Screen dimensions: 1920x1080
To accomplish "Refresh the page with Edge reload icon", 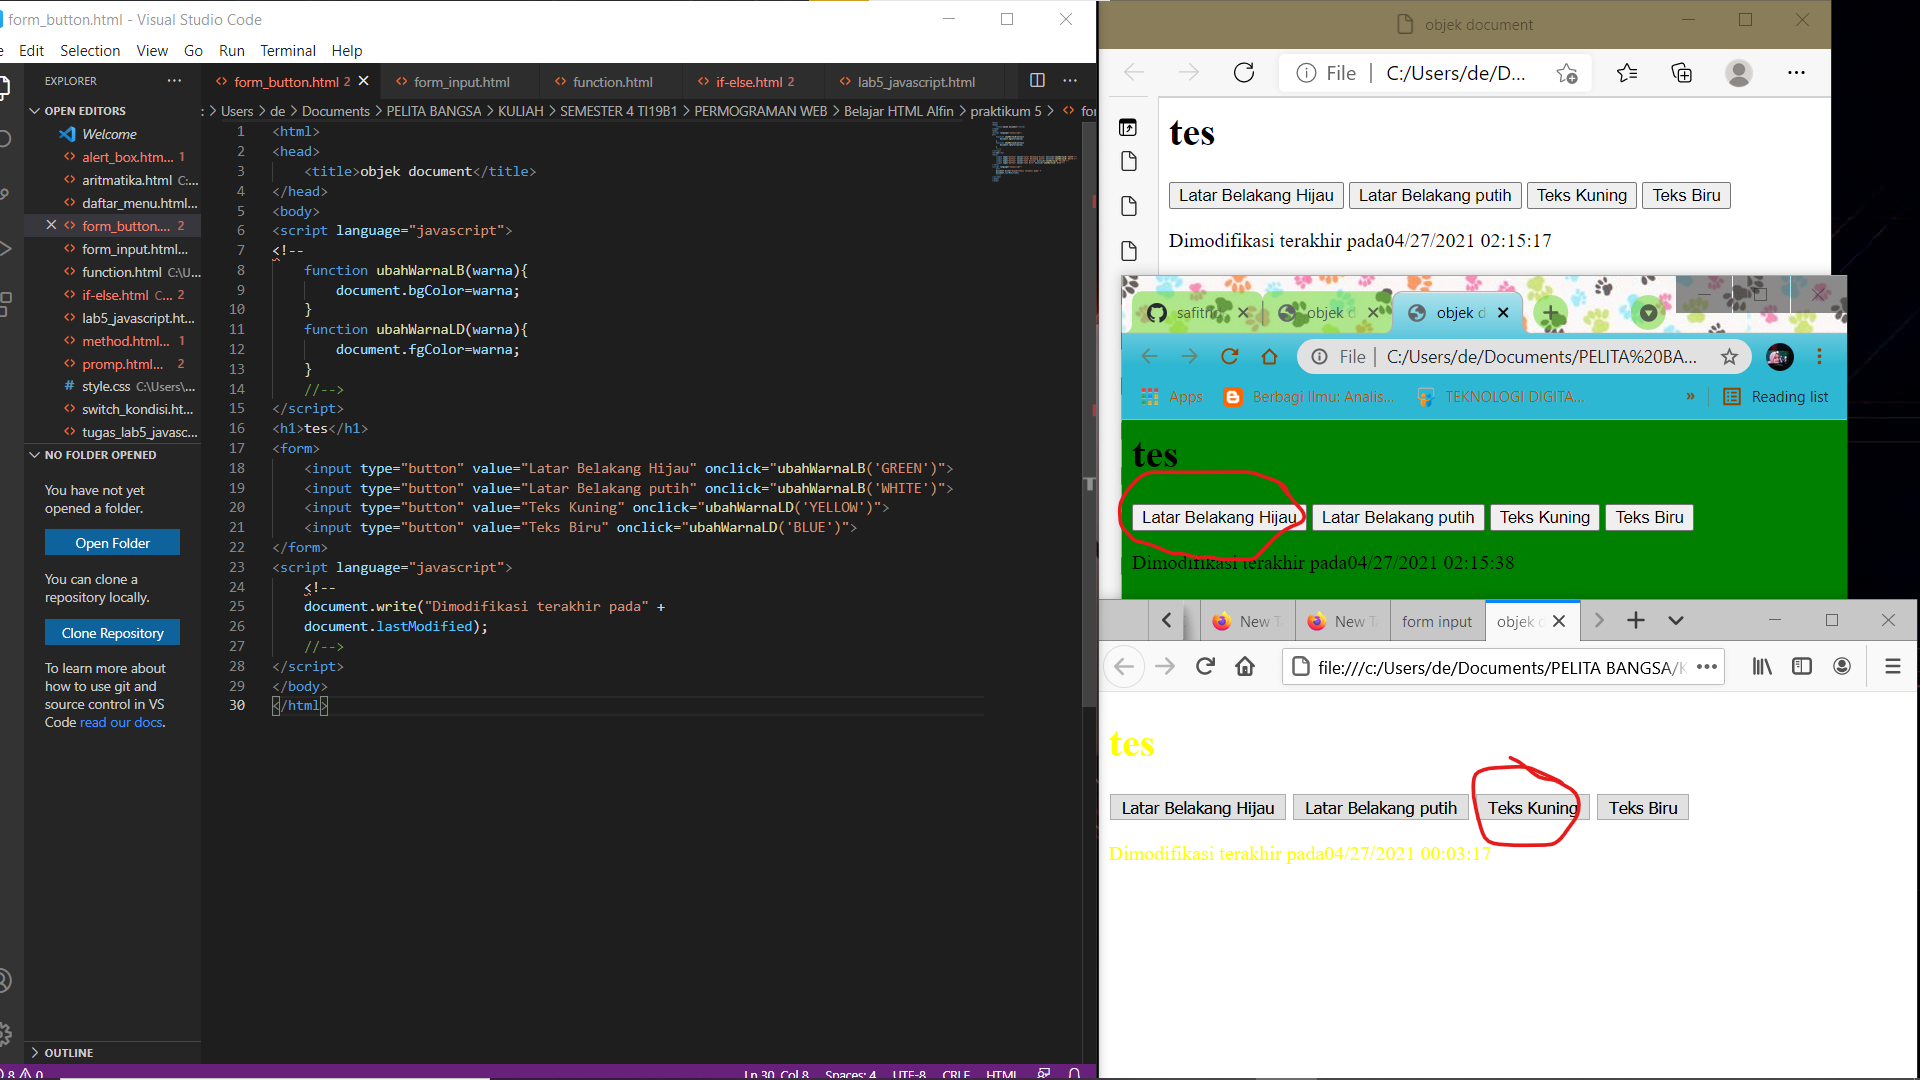I will pos(1244,72).
